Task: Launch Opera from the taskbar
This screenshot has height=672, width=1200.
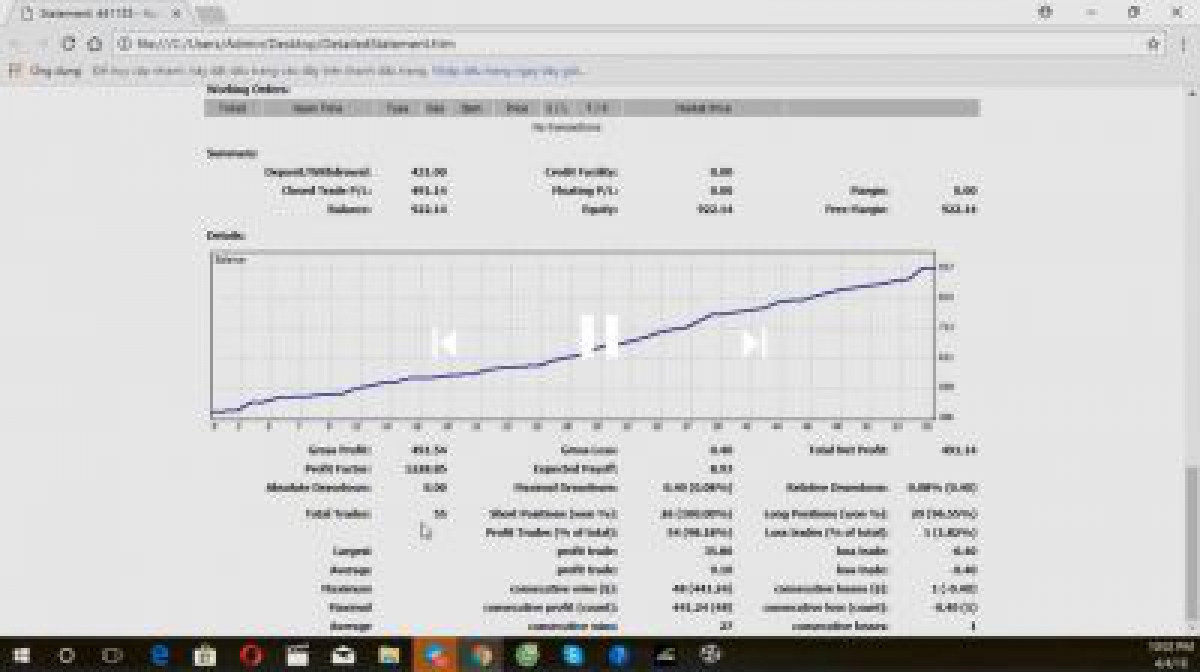Action: (x=251, y=656)
